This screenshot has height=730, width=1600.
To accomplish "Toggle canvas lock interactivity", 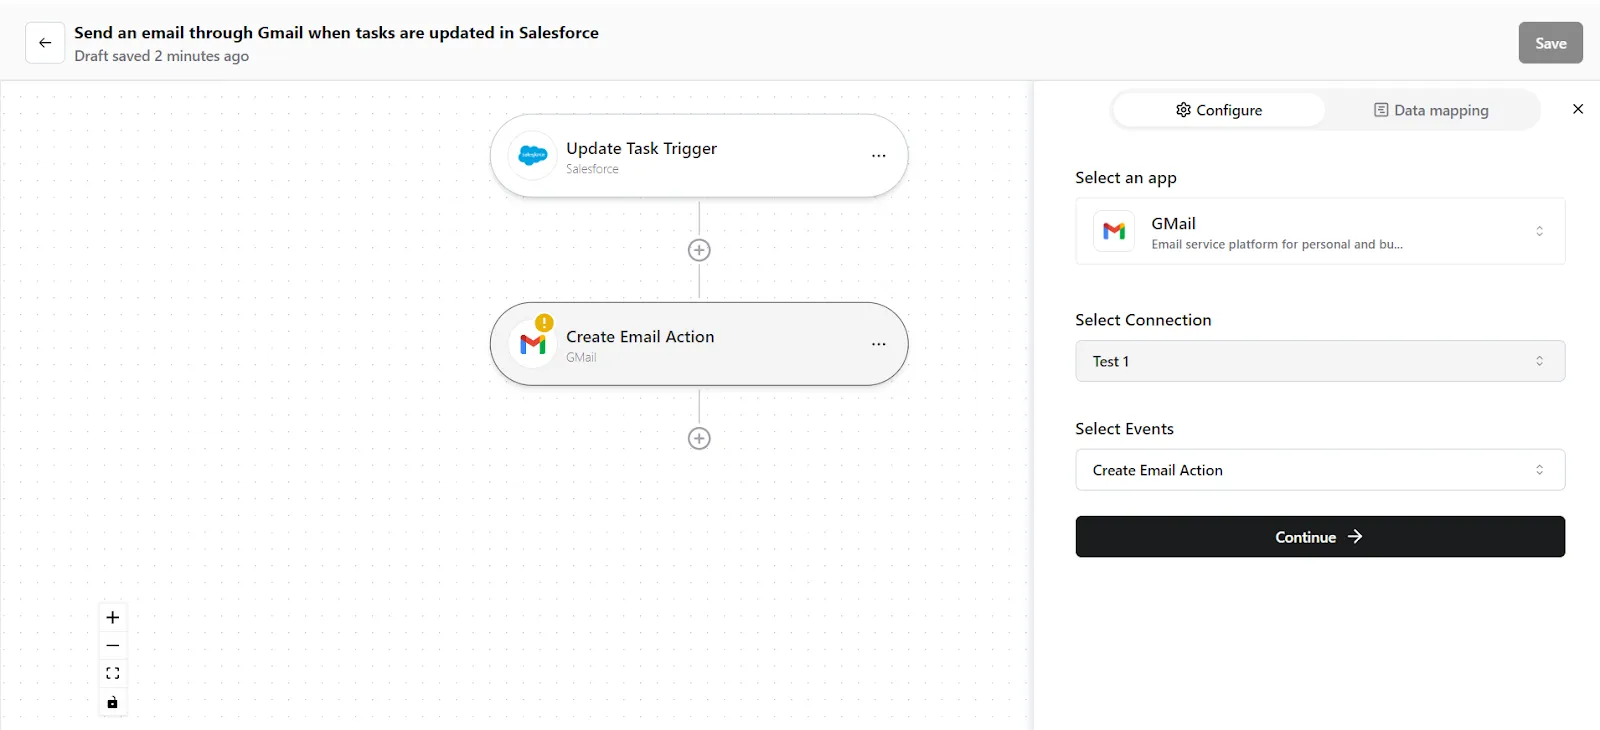I will click(x=113, y=702).
